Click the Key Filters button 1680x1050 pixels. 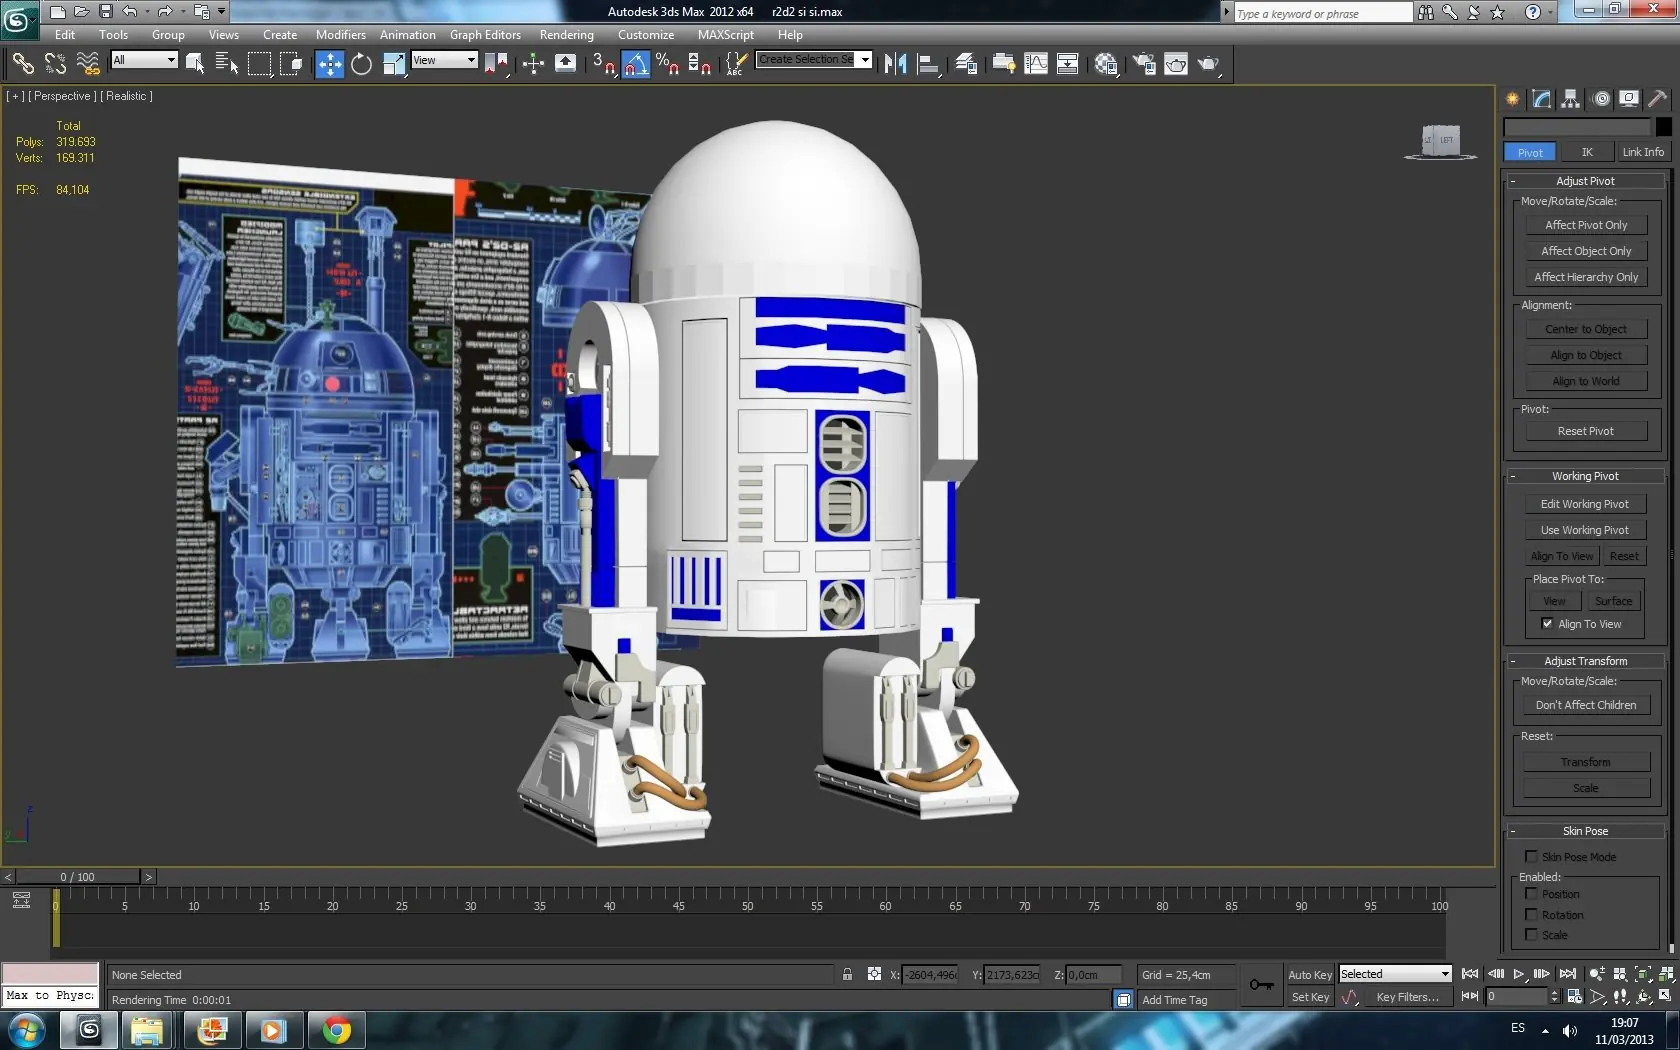click(x=1407, y=997)
